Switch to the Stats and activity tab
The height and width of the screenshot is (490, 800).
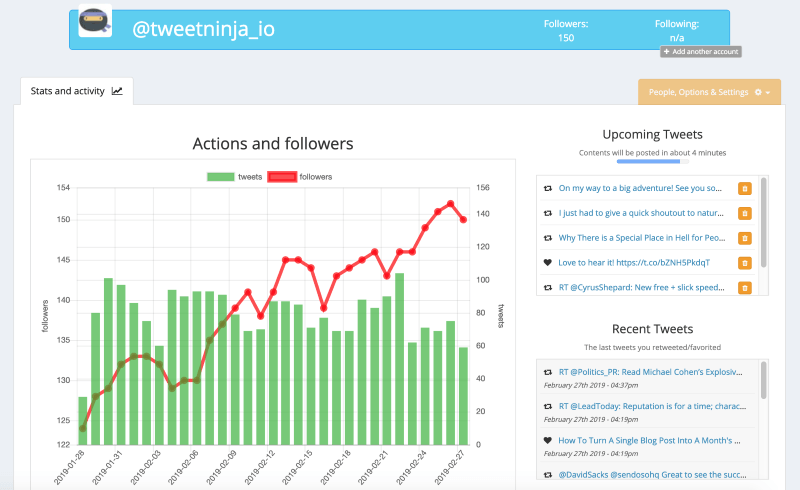click(x=76, y=91)
